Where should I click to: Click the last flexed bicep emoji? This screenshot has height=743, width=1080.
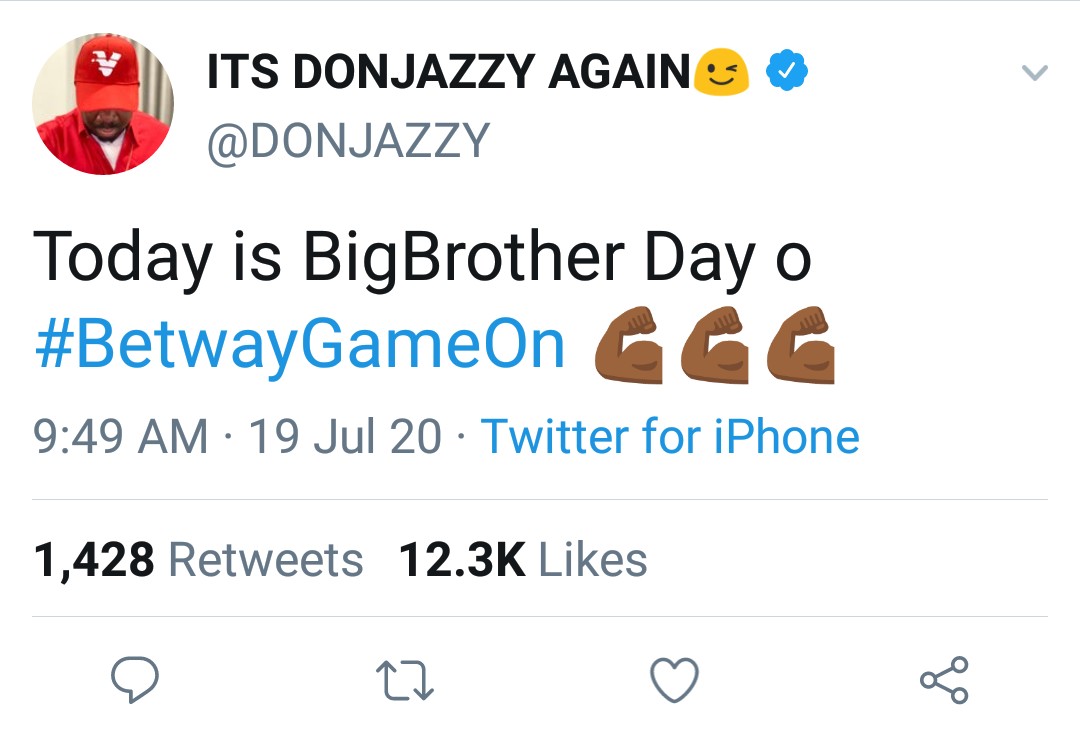click(801, 346)
